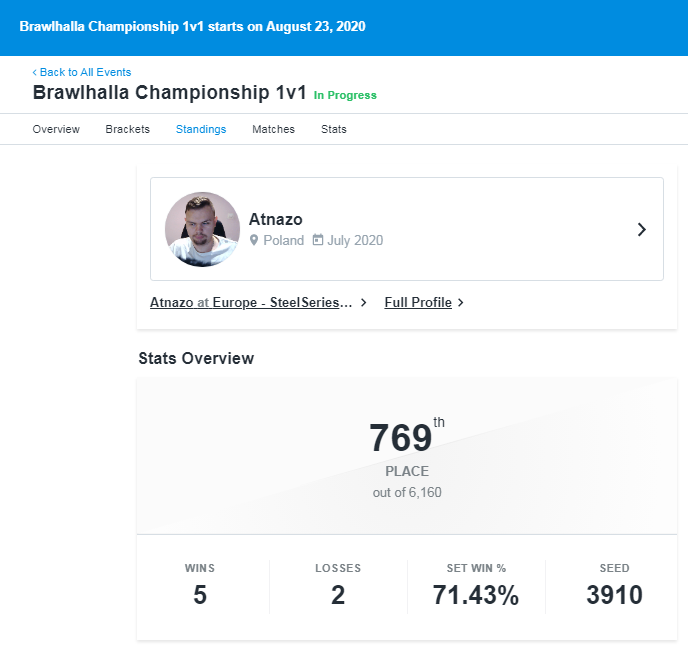This screenshot has height=646, width=688.
Task: Open the Matches tab
Action: pos(273,129)
